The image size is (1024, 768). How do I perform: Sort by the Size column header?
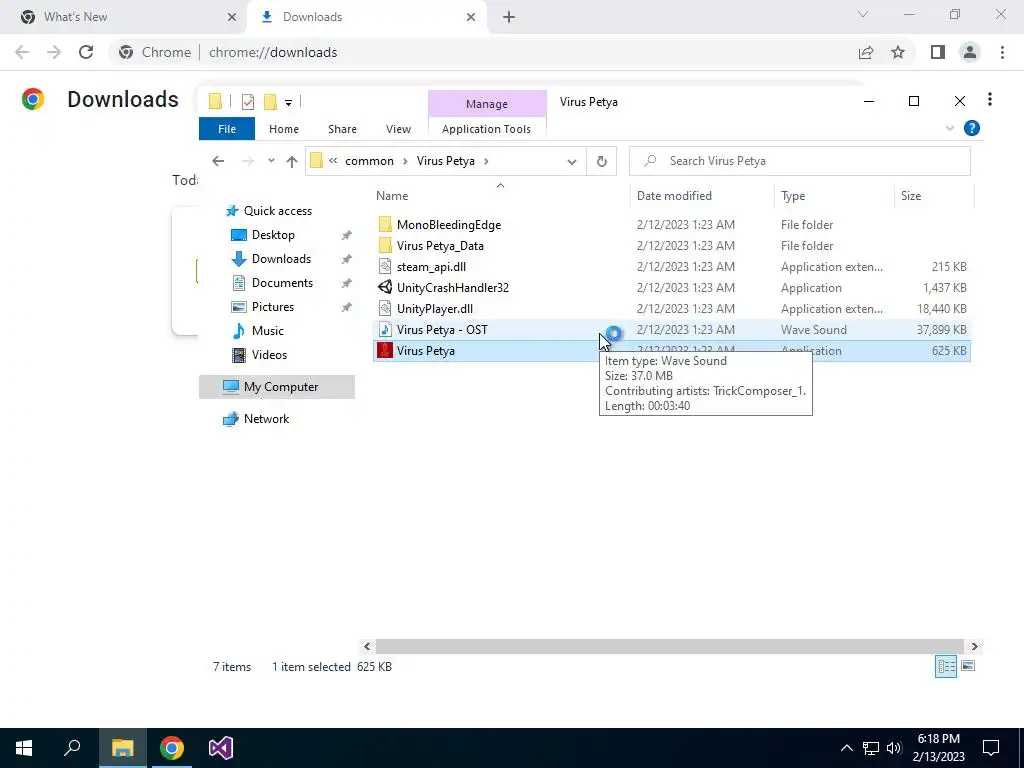tap(911, 196)
